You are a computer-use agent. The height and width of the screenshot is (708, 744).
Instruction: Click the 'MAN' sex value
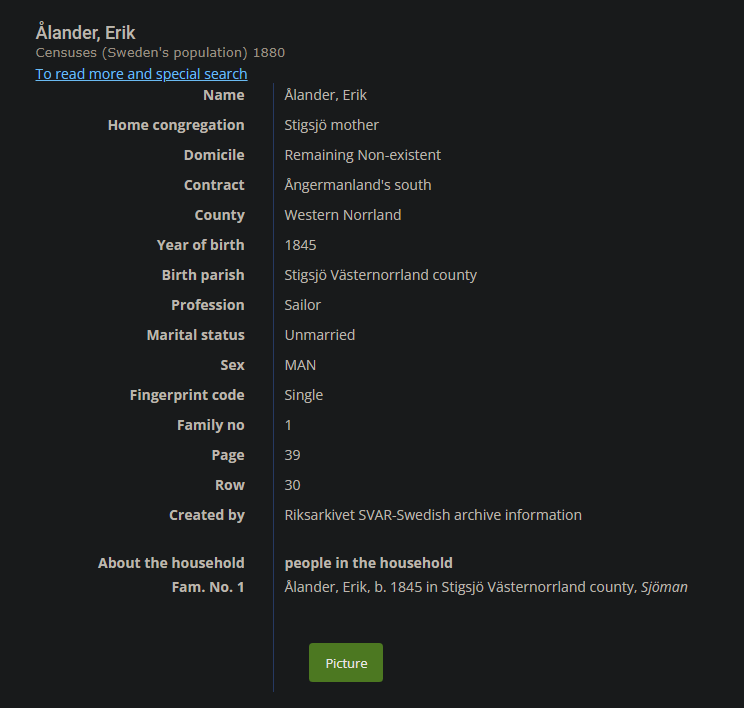(300, 365)
